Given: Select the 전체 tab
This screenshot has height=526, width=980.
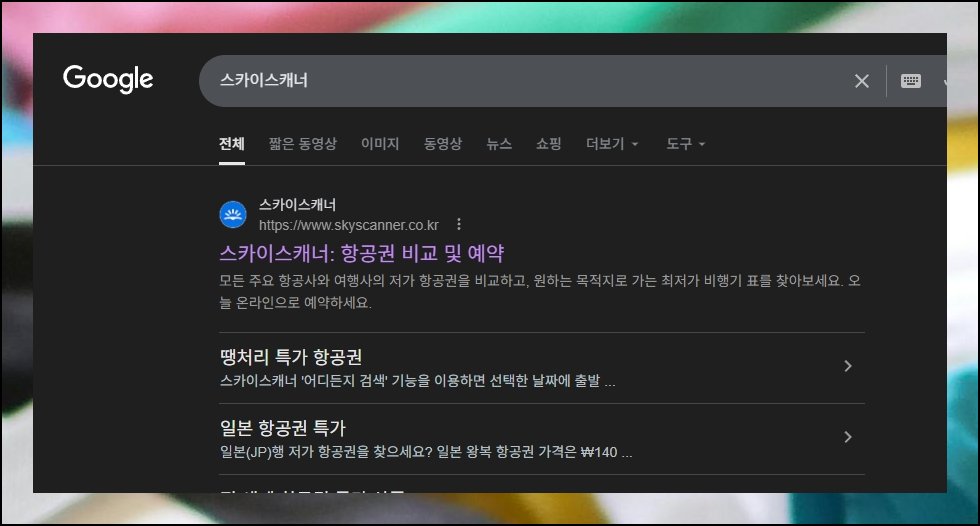Looking at the screenshot, I should (232, 144).
